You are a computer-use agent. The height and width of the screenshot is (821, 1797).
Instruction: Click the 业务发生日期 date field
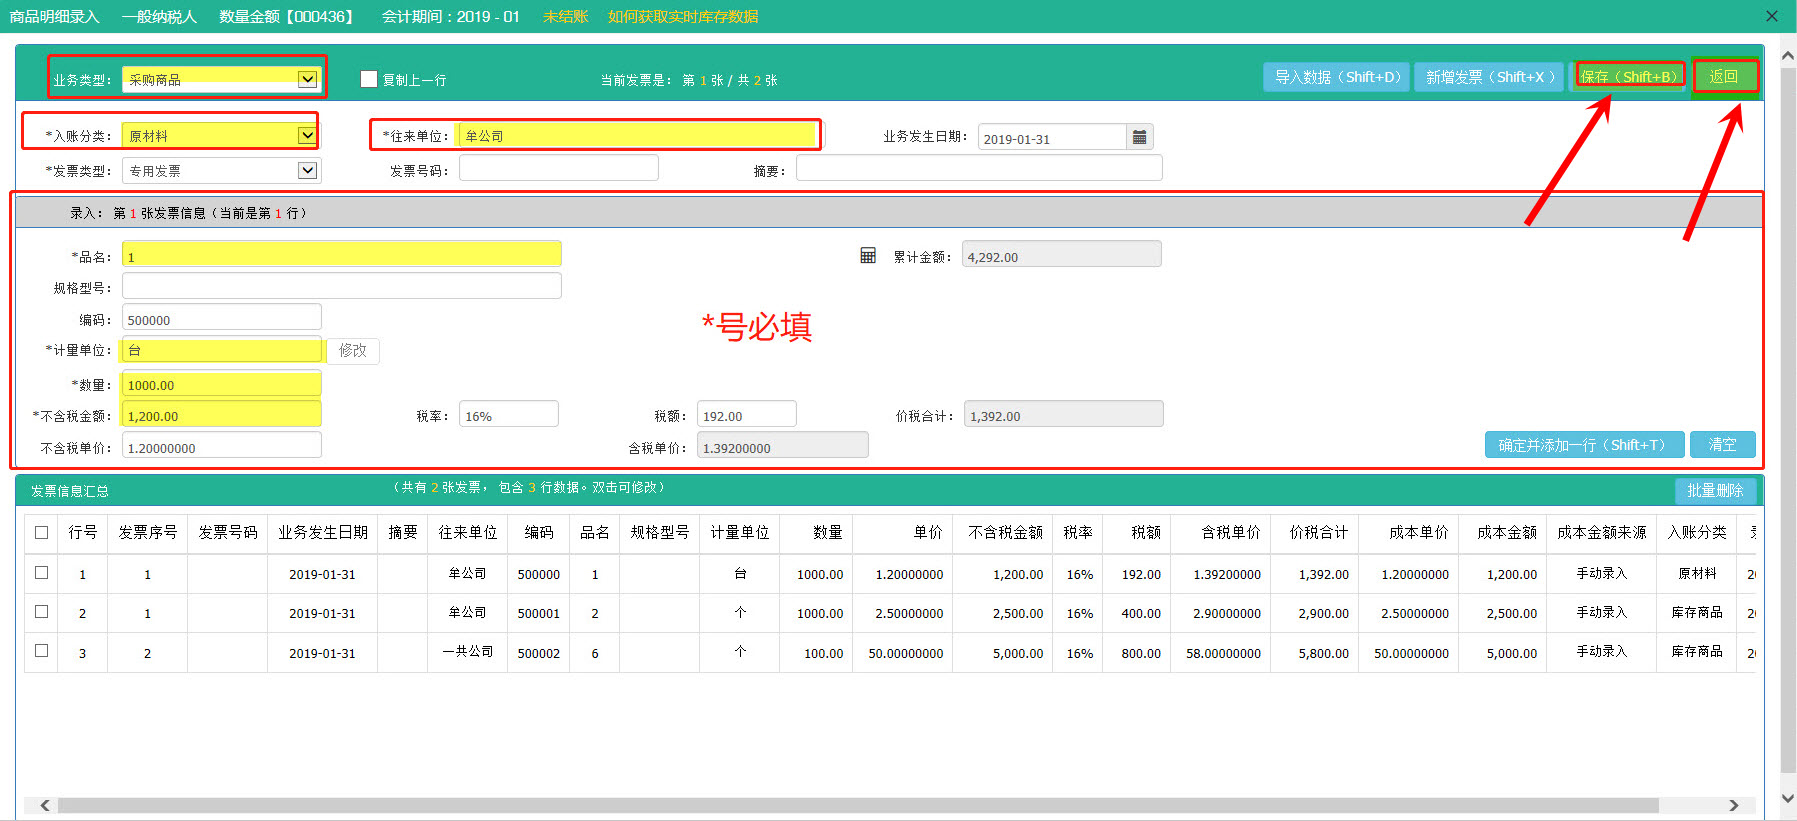(1052, 137)
